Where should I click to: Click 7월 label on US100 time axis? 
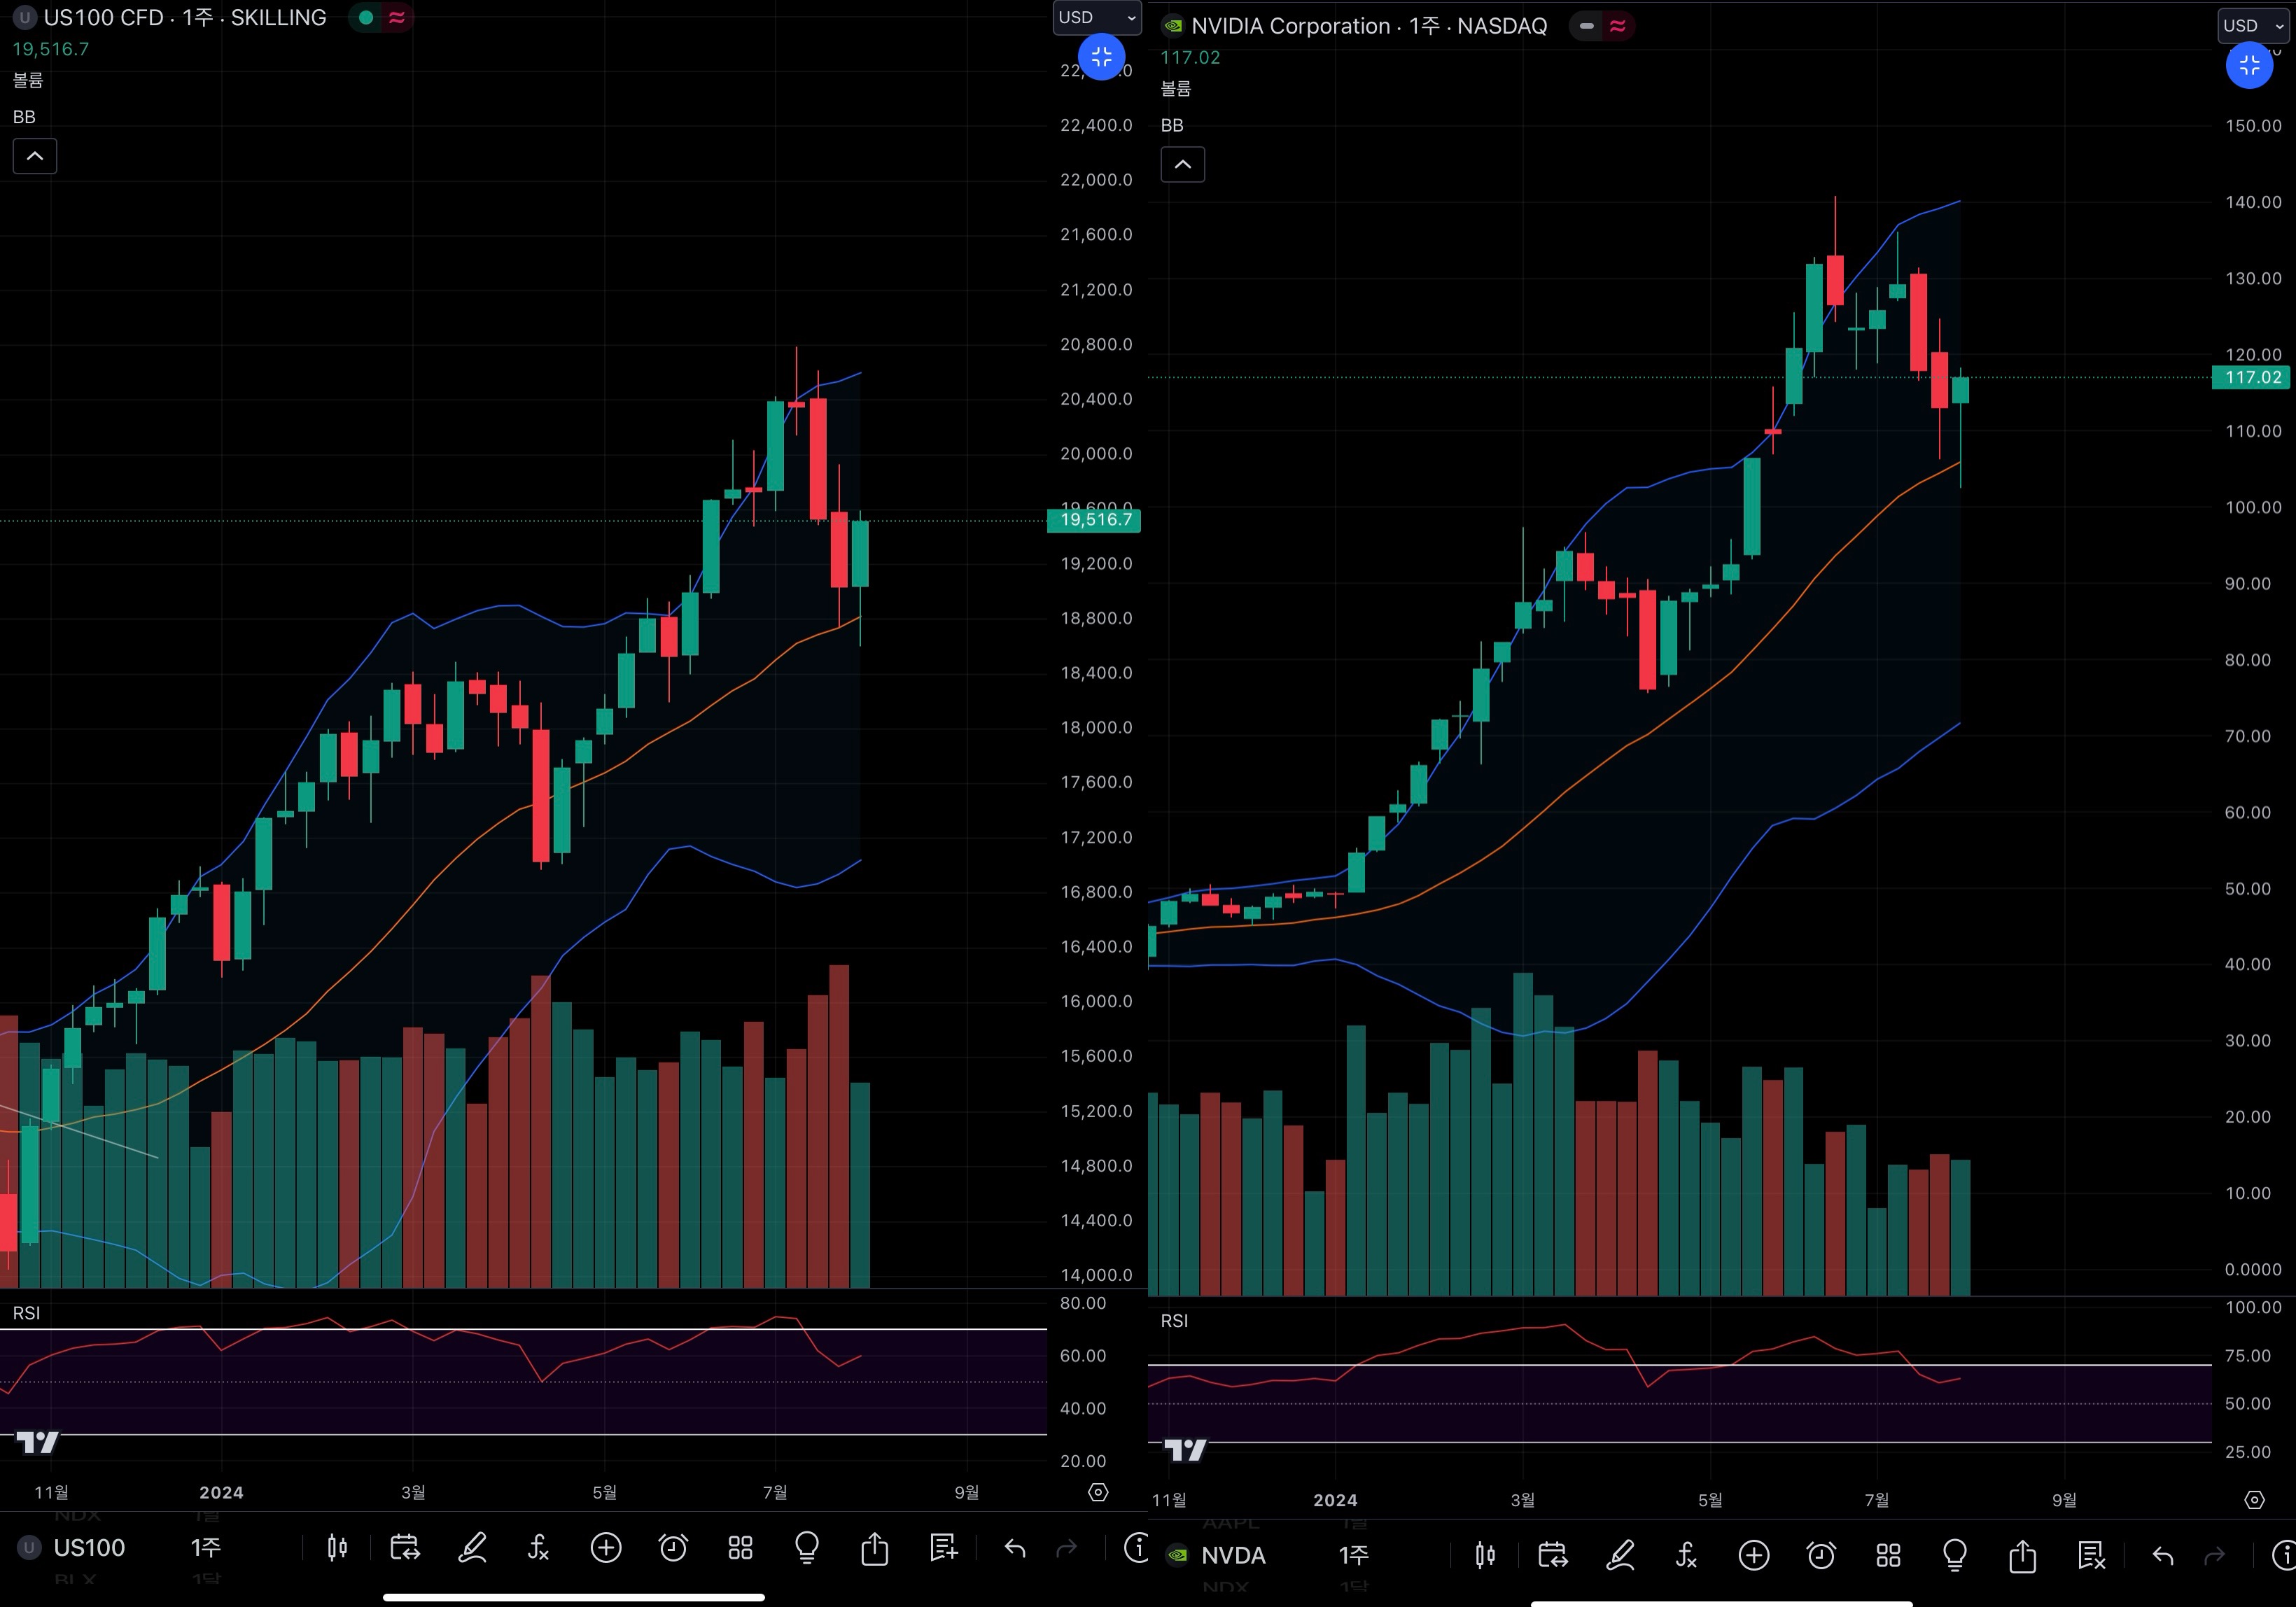click(775, 1492)
